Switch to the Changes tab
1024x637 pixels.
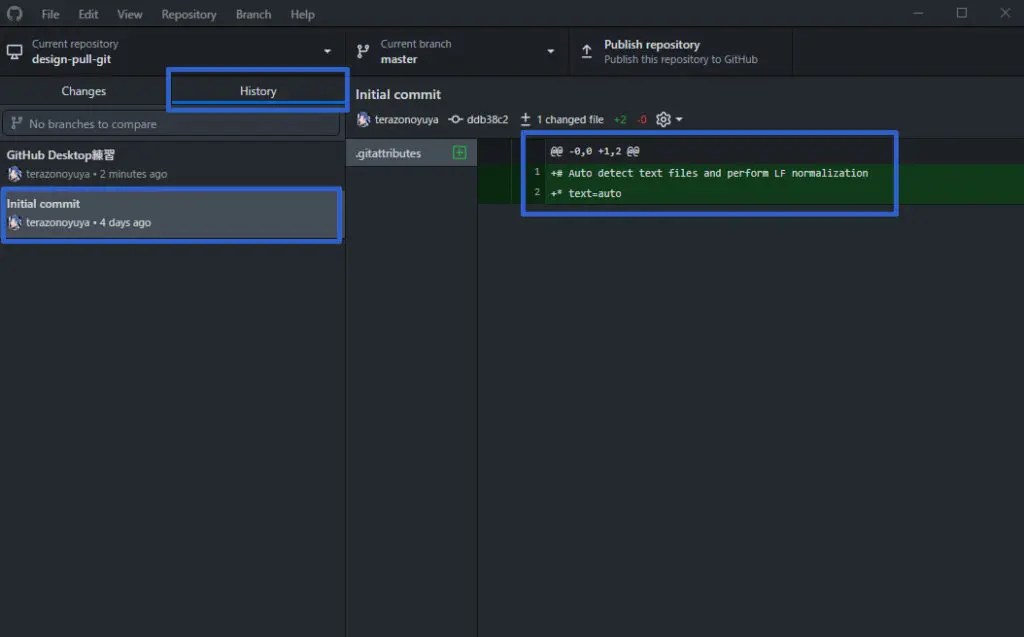[x=84, y=91]
